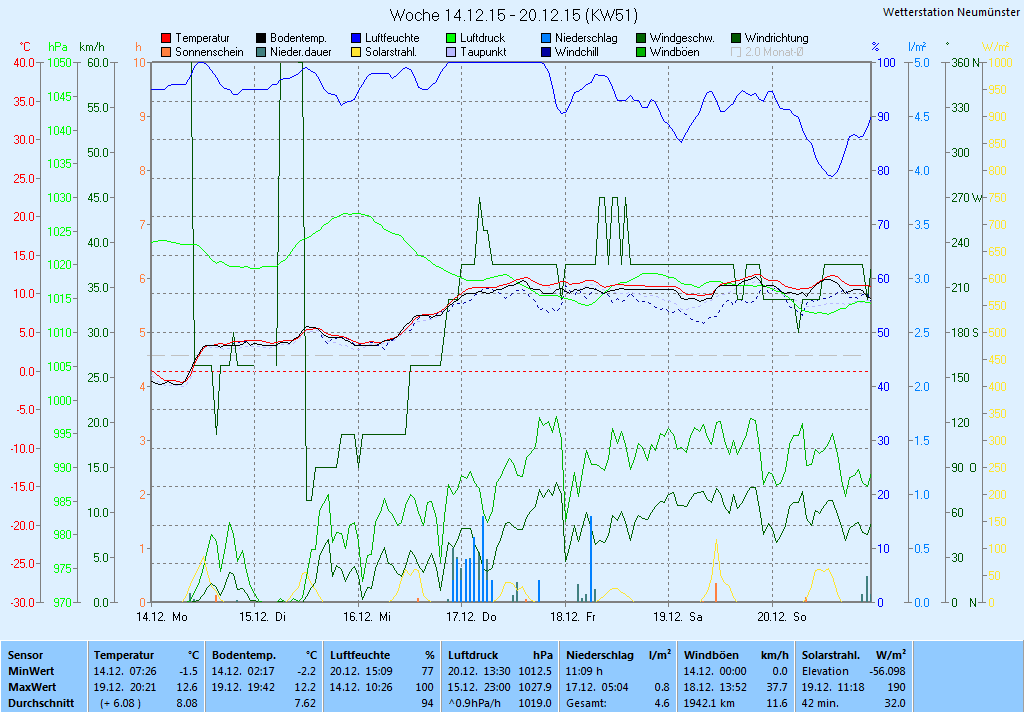Click the MaxWert row header
The width and height of the screenshot is (1024, 712).
[x=33, y=688]
